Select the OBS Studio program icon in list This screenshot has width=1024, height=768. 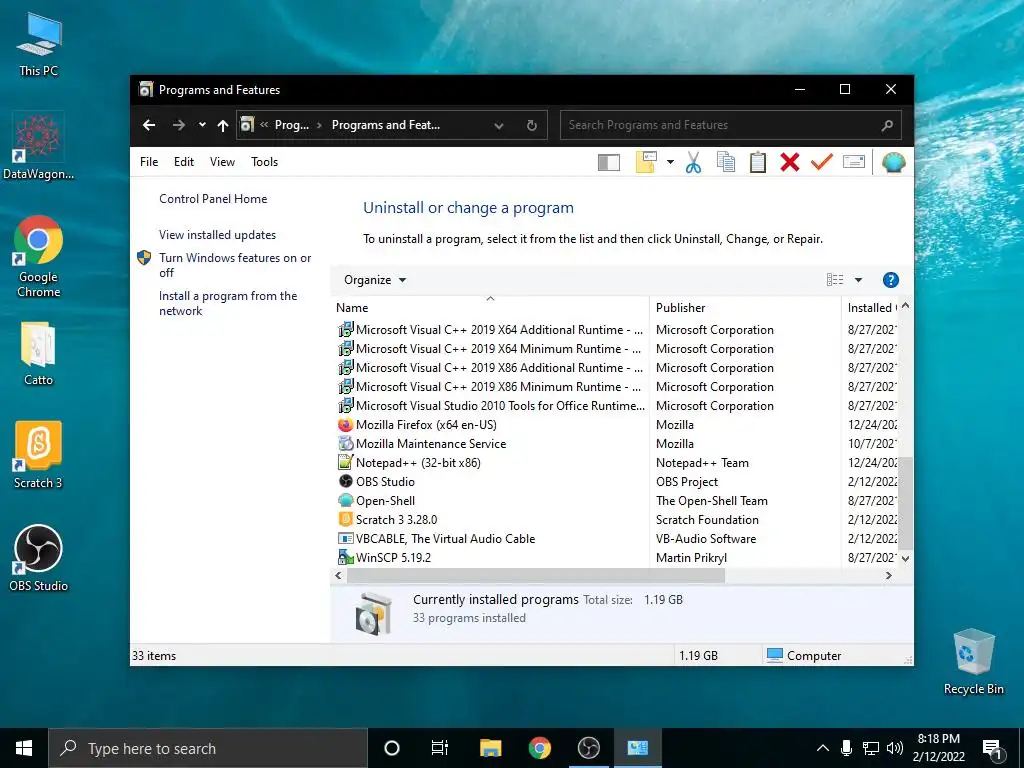(345, 481)
